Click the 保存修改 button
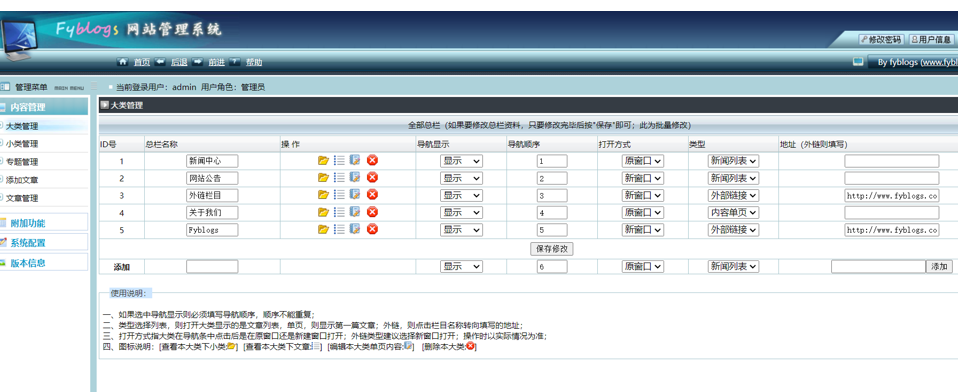The width and height of the screenshot is (958, 392). (x=552, y=249)
